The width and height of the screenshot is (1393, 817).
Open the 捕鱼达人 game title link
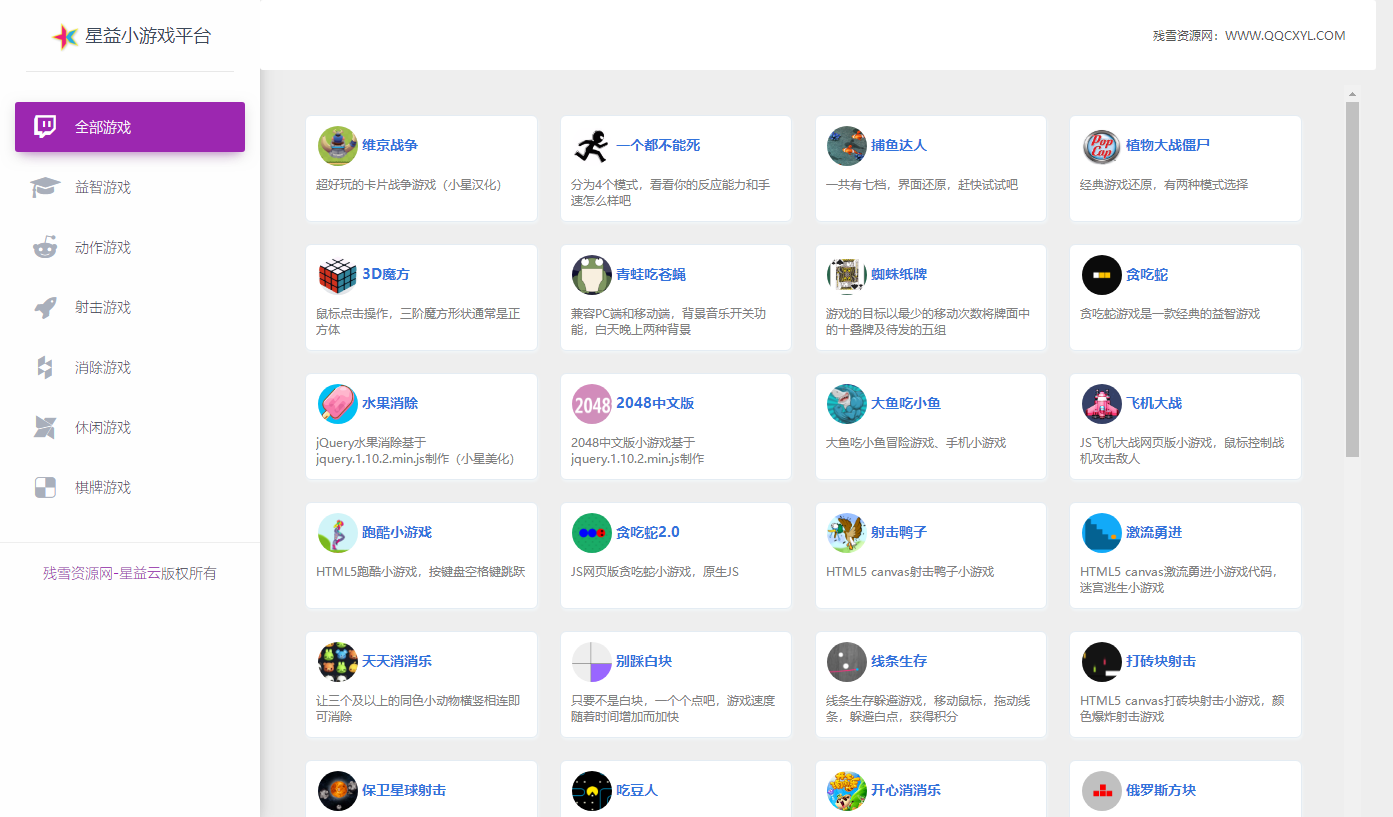pyautogui.click(x=898, y=146)
